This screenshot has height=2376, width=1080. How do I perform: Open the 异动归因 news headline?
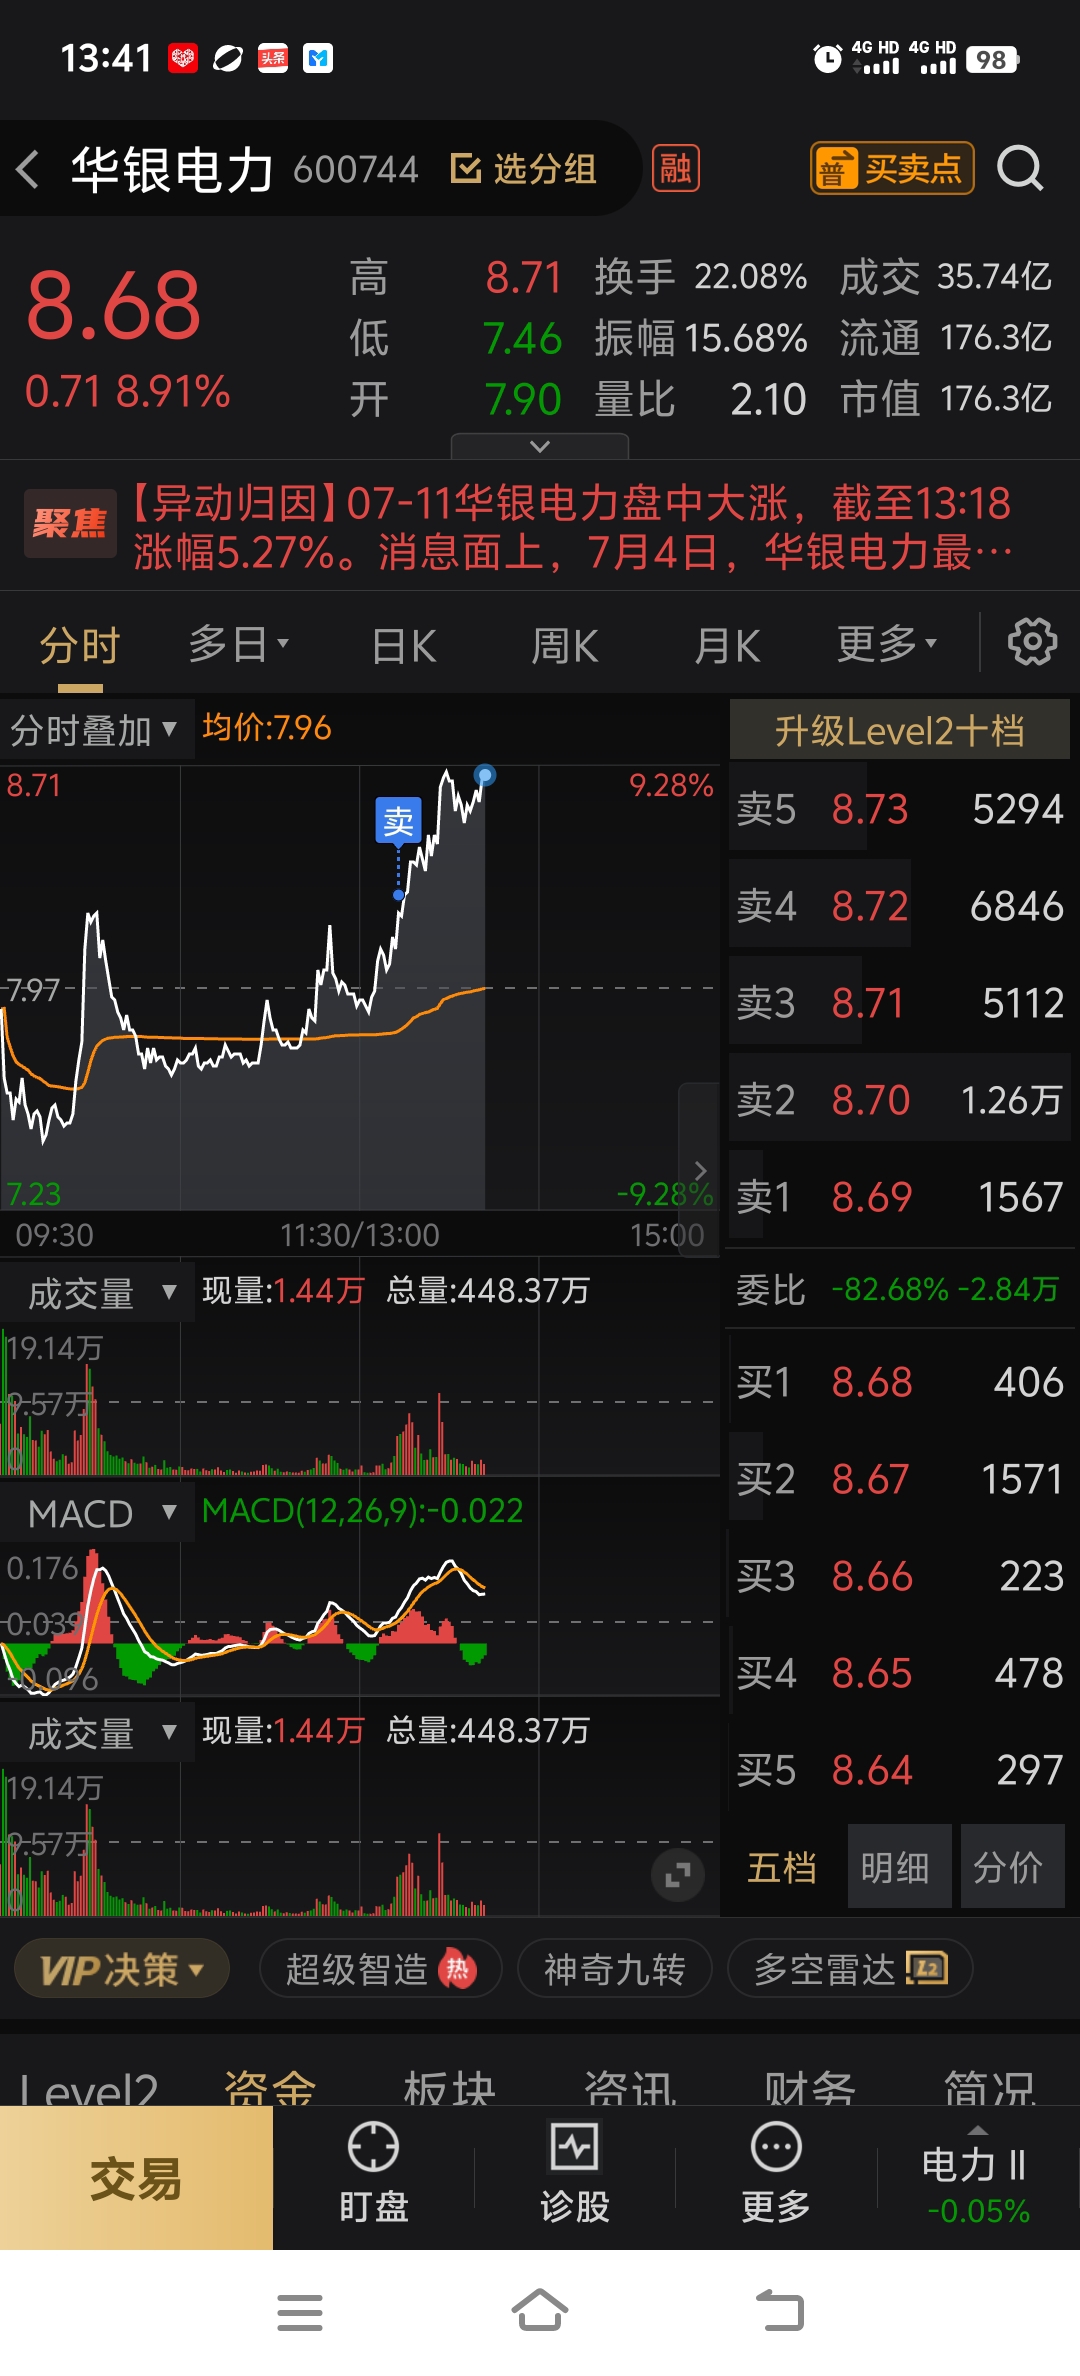coord(572,526)
